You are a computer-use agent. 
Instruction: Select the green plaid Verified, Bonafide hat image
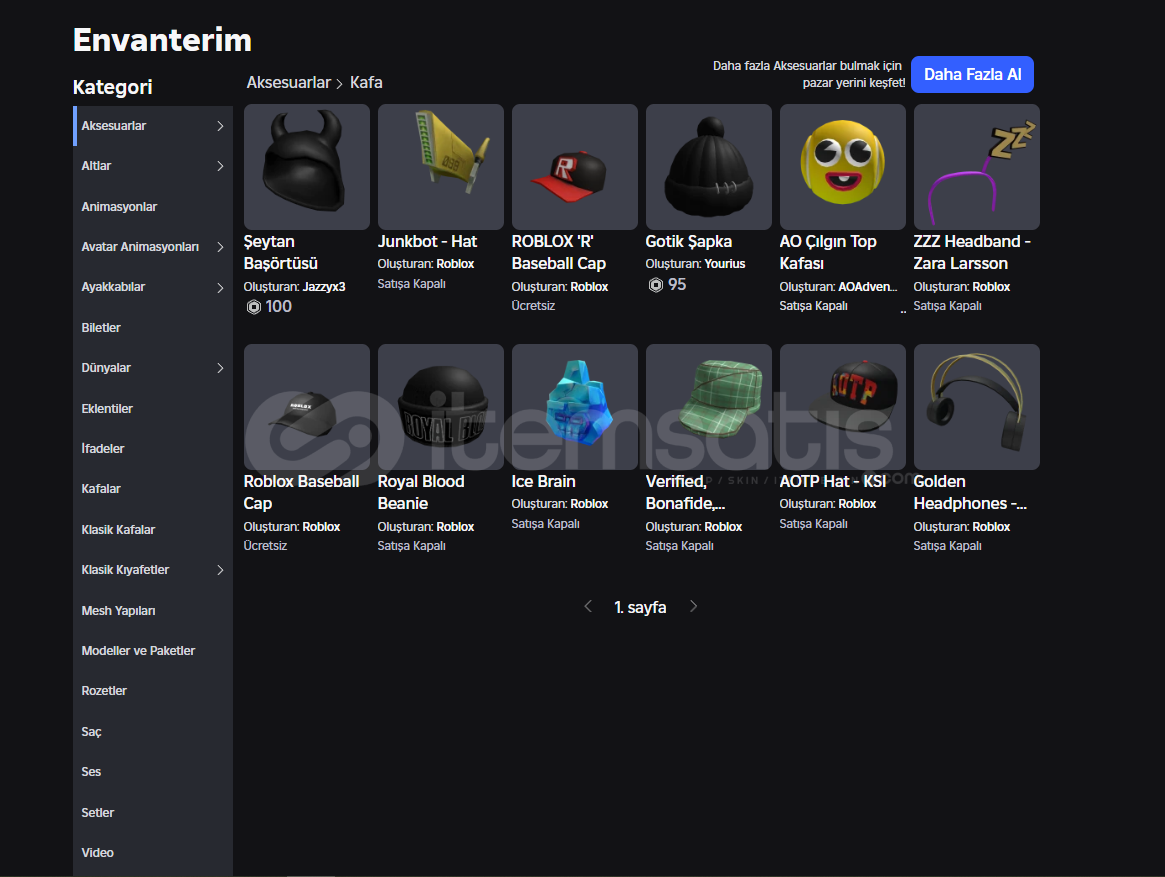[x=709, y=407]
